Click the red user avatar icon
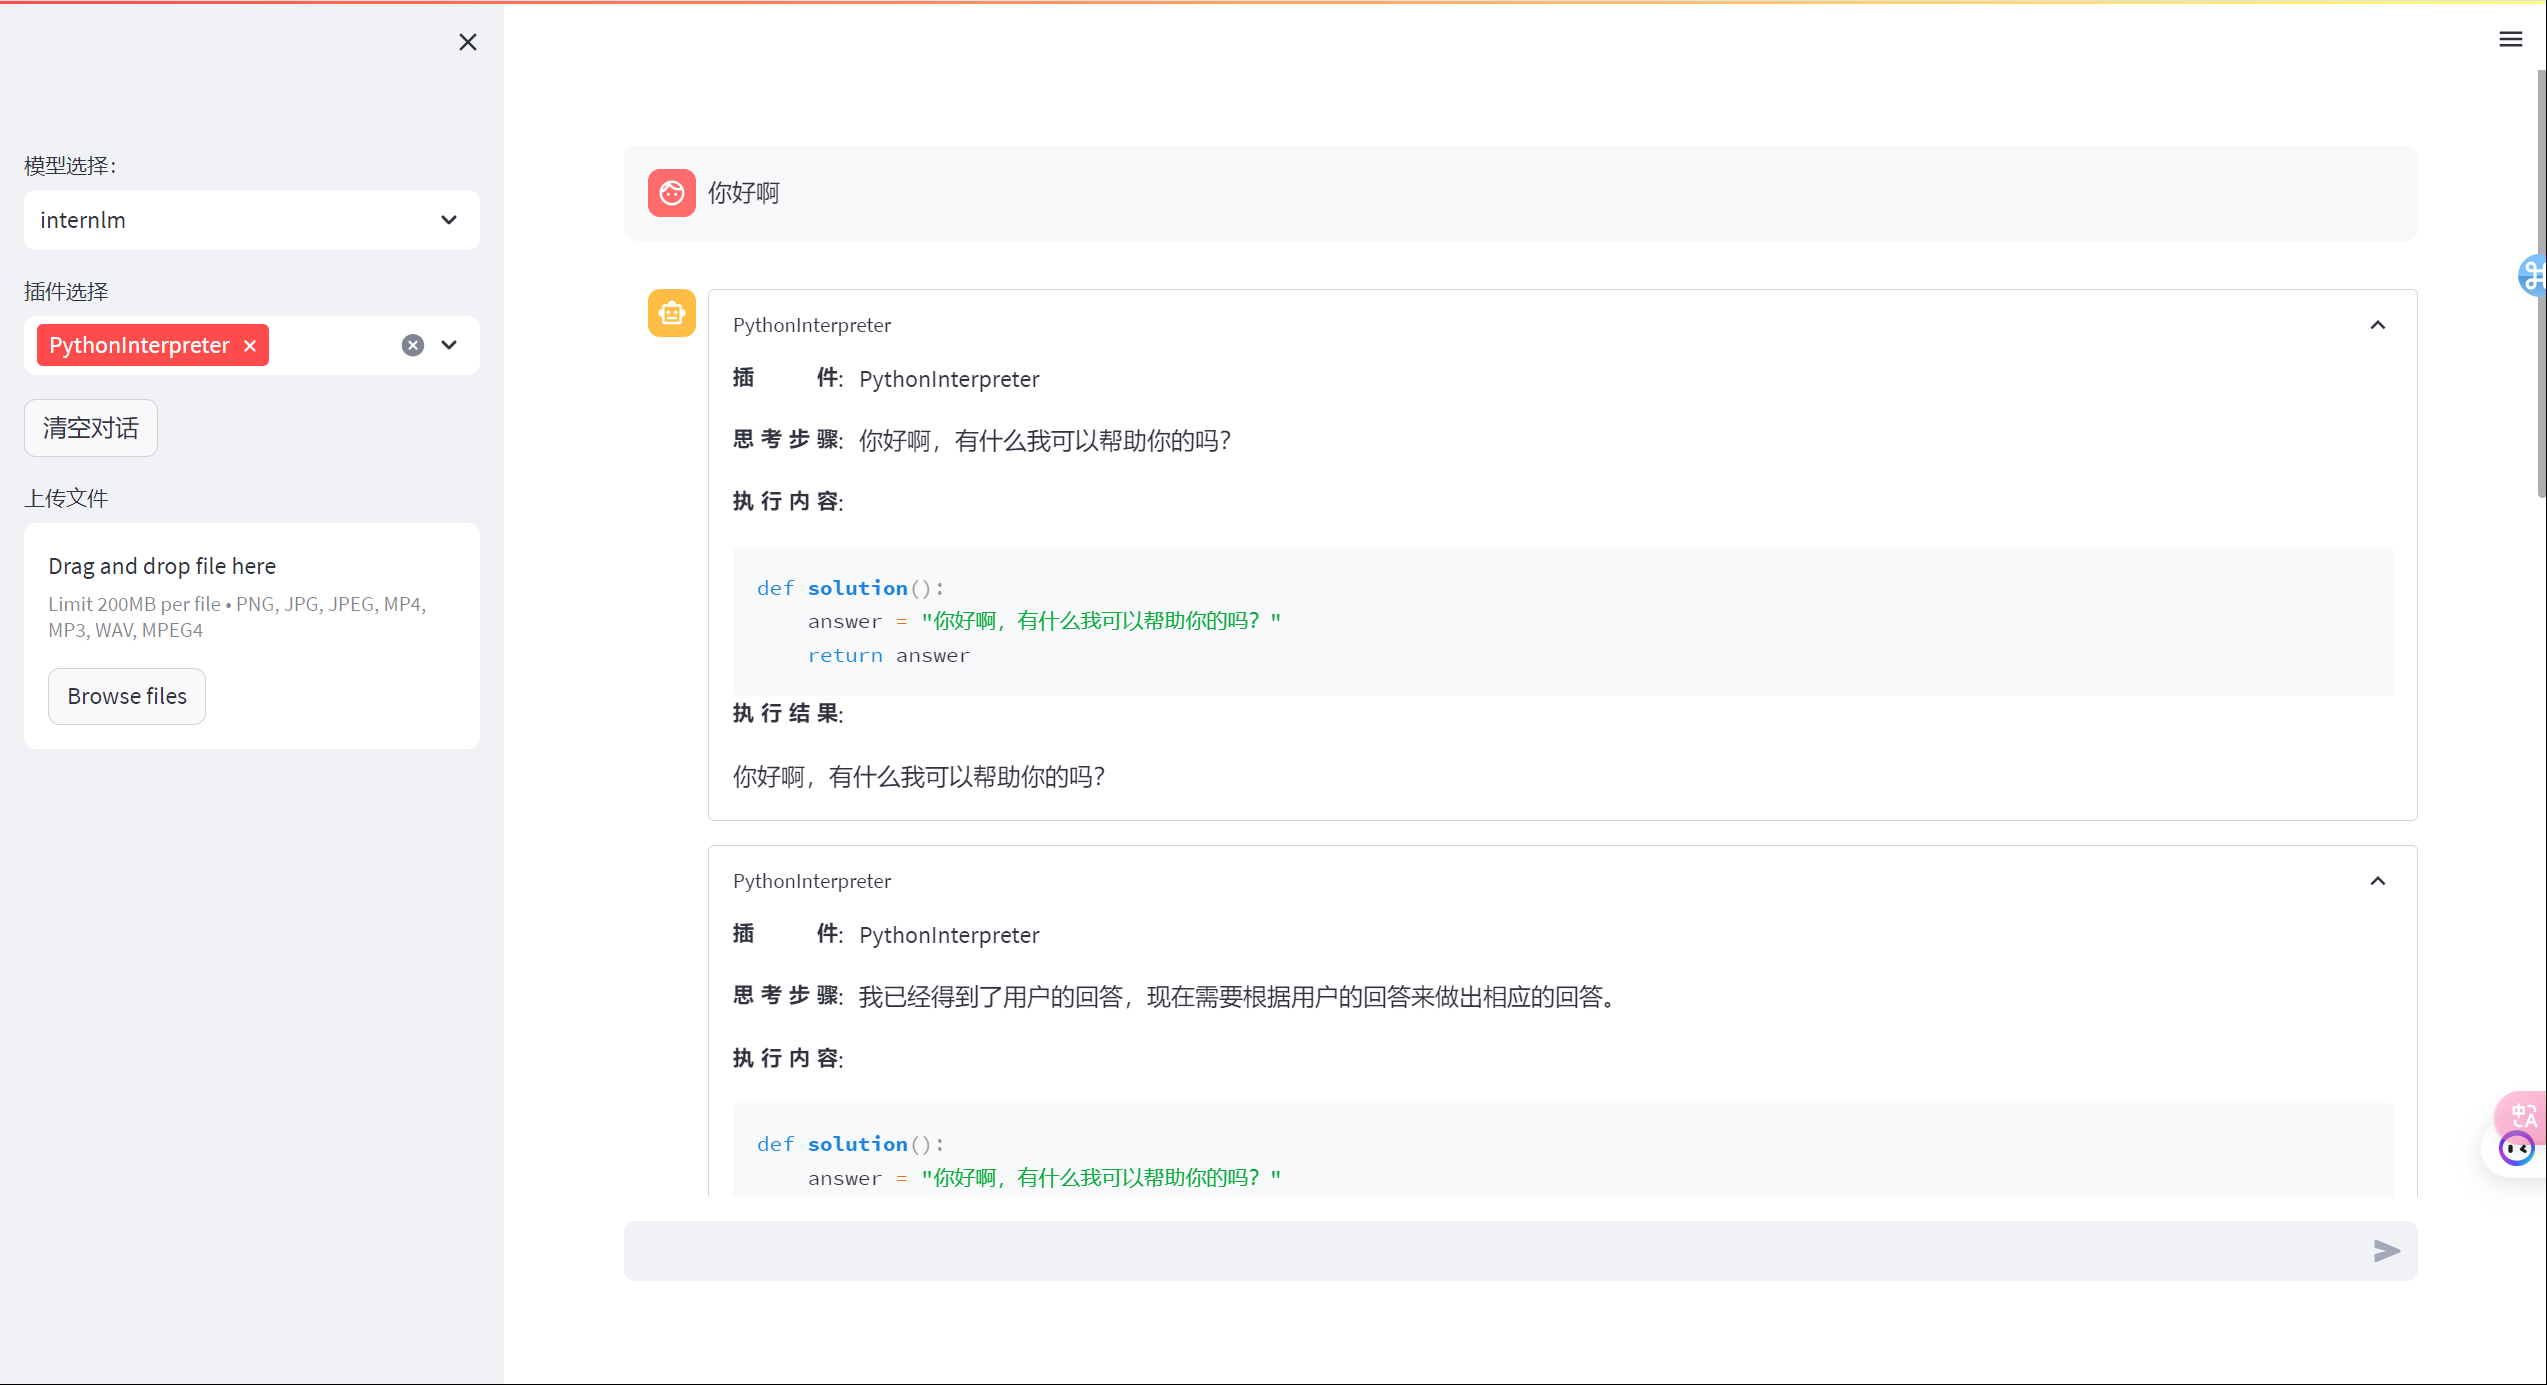This screenshot has height=1385, width=2547. (671, 193)
